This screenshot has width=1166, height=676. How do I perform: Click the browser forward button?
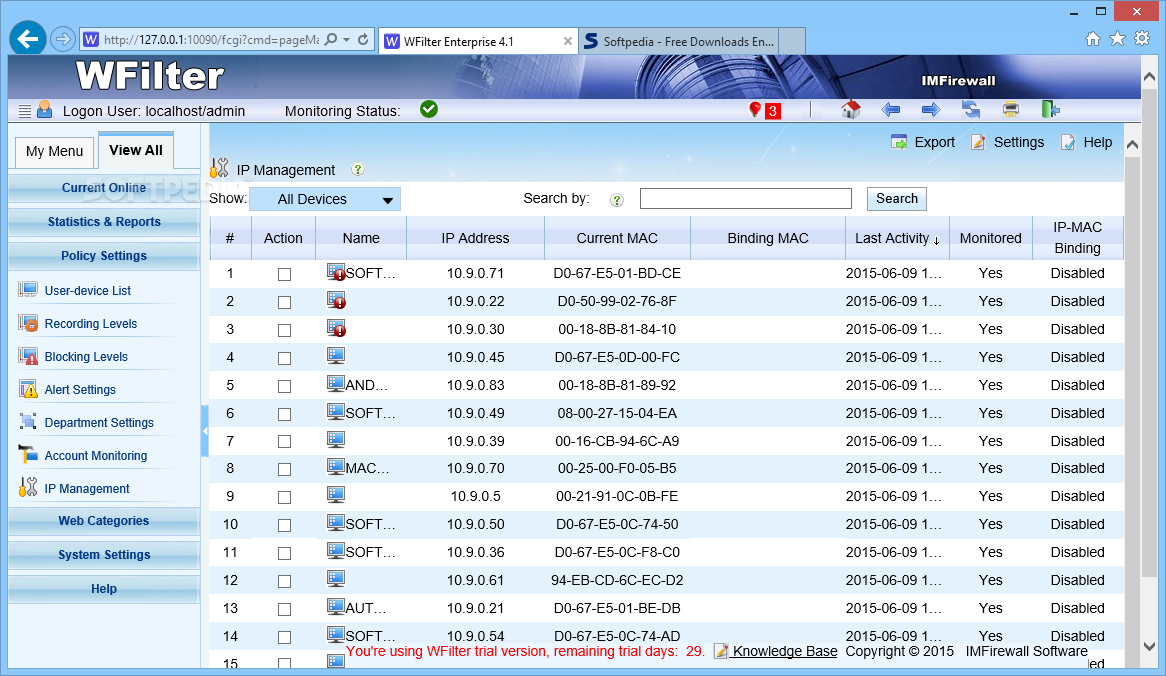(x=63, y=39)
